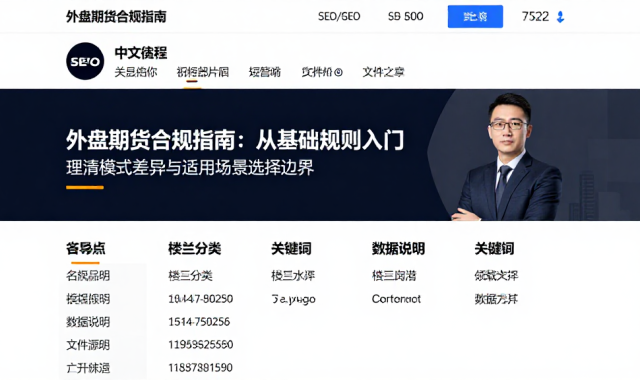Click the 楼三分类 entry below 楼兰分类 heading
Screen dimensions: 640x380
click(190, 276)
